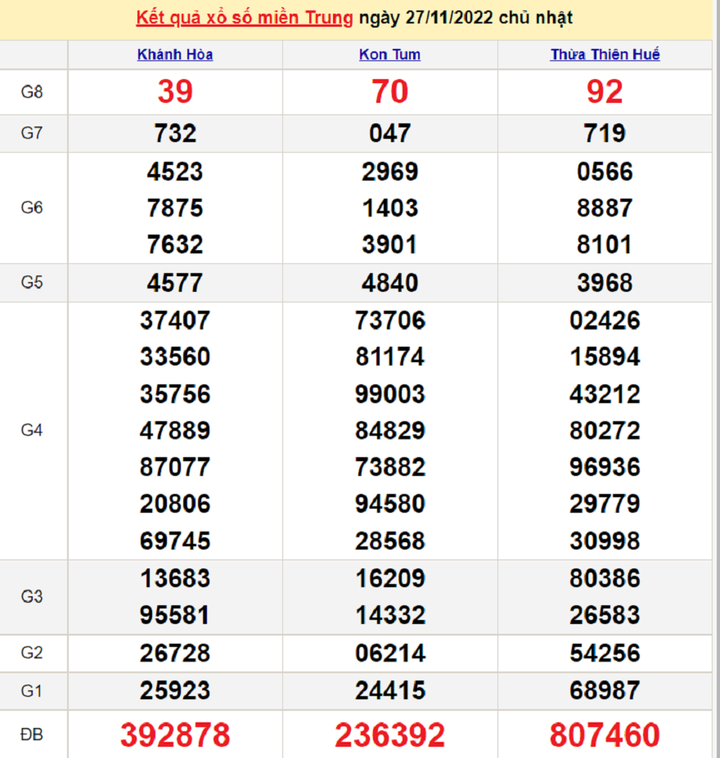The height and width of the screenshot is (758, 720).
Task: Select the red G8 result 70
Action: tap(389, 92)
